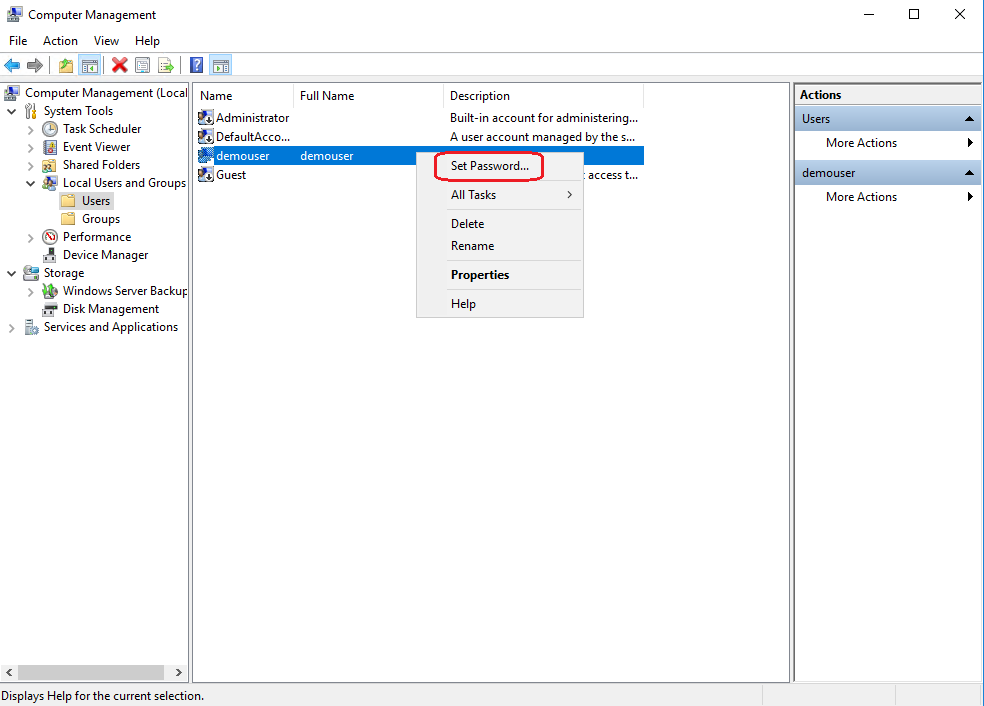This screenshot has width=984, height=706.
Task: Click the Device Manager icon
Action: coord(50,255)
